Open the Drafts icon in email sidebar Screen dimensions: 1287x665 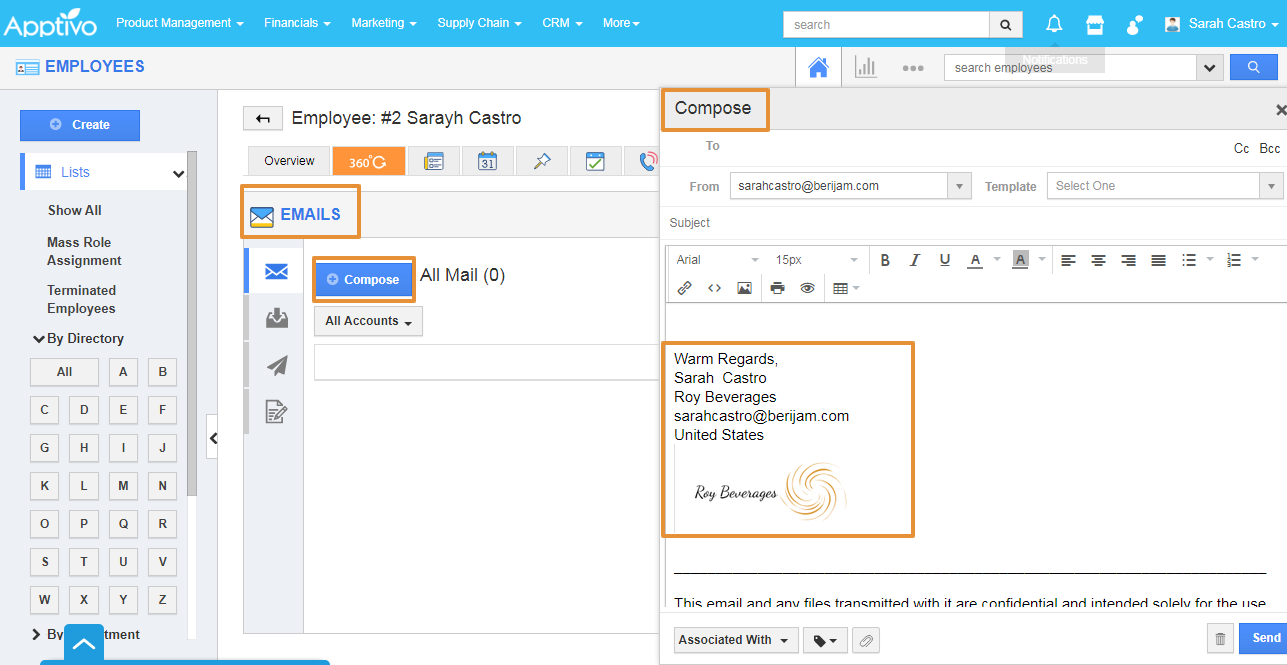click(x=276, y=411)
